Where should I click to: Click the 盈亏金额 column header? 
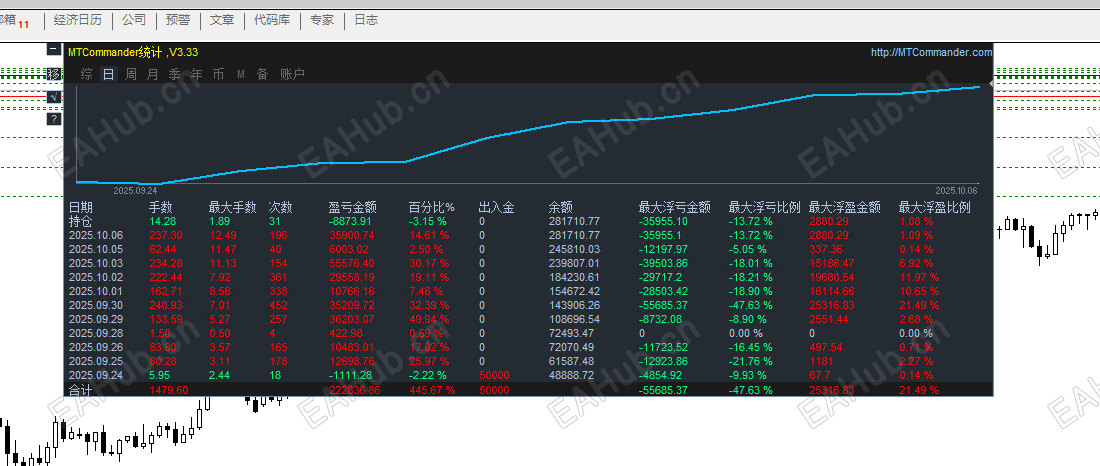353,208
